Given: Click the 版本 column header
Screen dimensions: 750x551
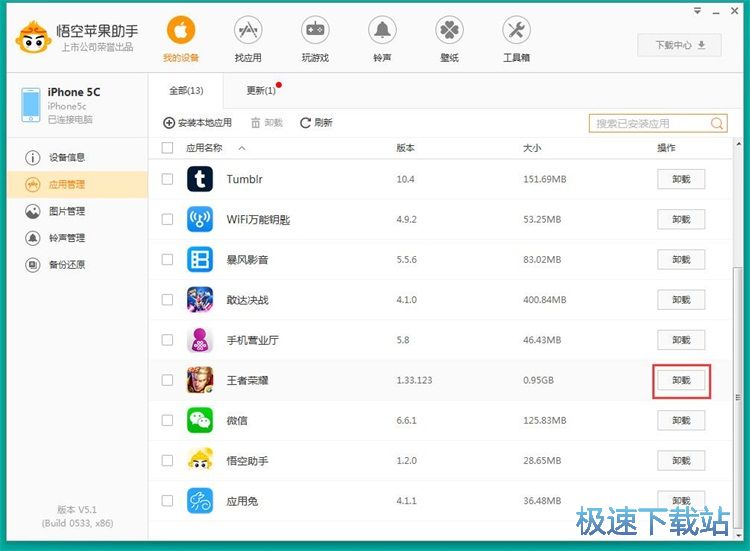Looking at the screenshot, I should (405, 148).
